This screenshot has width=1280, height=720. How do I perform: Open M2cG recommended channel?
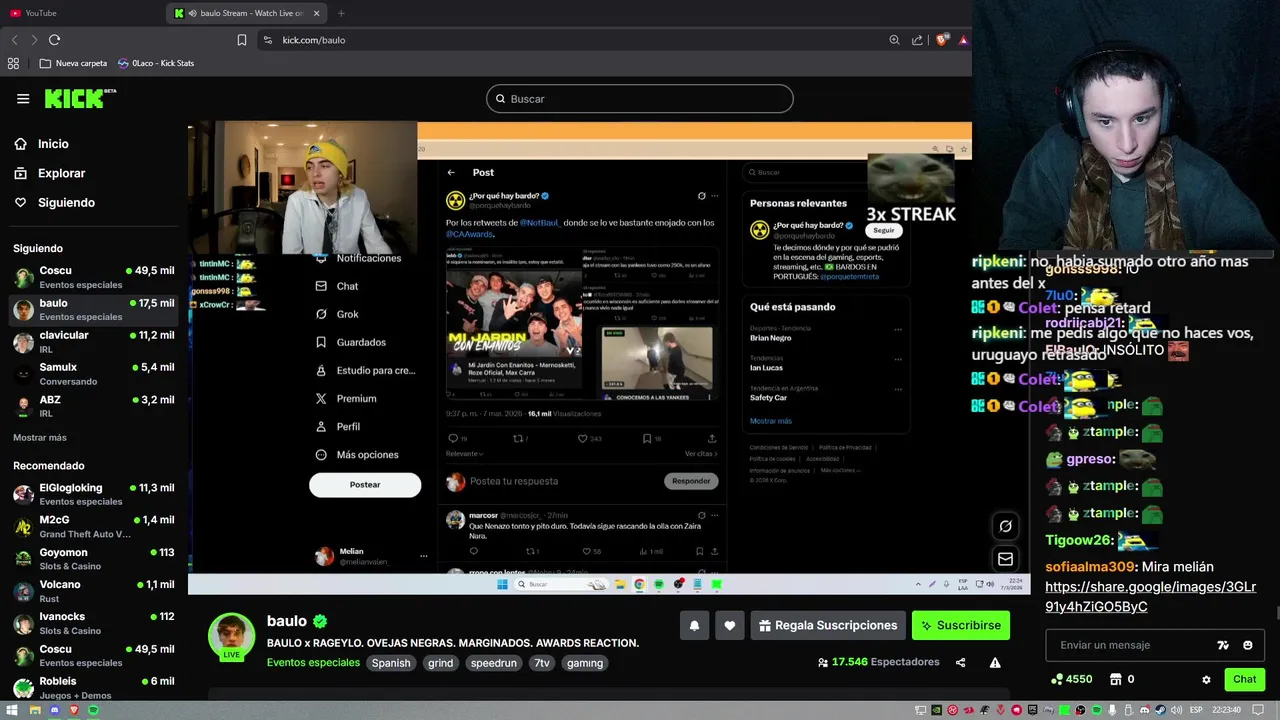click(x=94, y=527)
